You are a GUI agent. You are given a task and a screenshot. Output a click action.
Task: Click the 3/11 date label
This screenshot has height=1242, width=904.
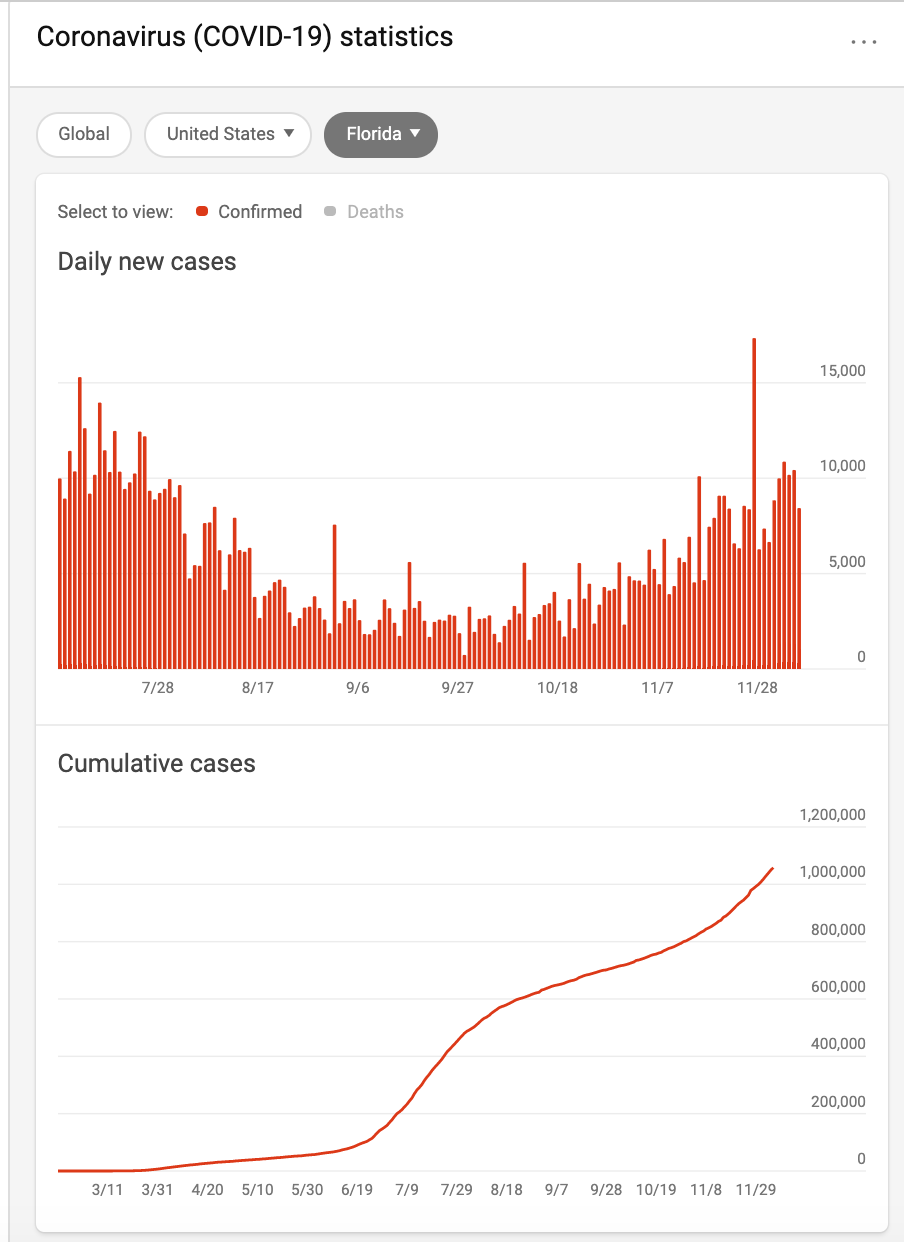point(107,1190)
